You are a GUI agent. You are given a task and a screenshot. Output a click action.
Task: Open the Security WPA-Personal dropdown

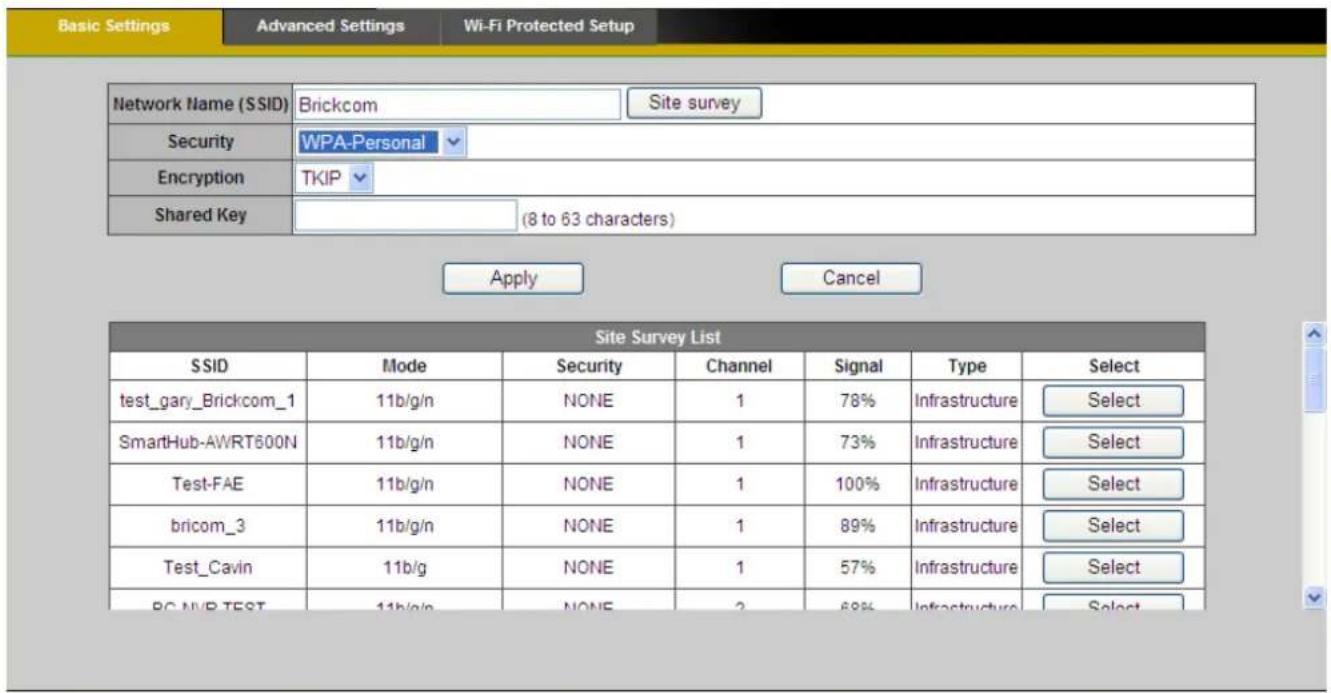coord(381,143)
